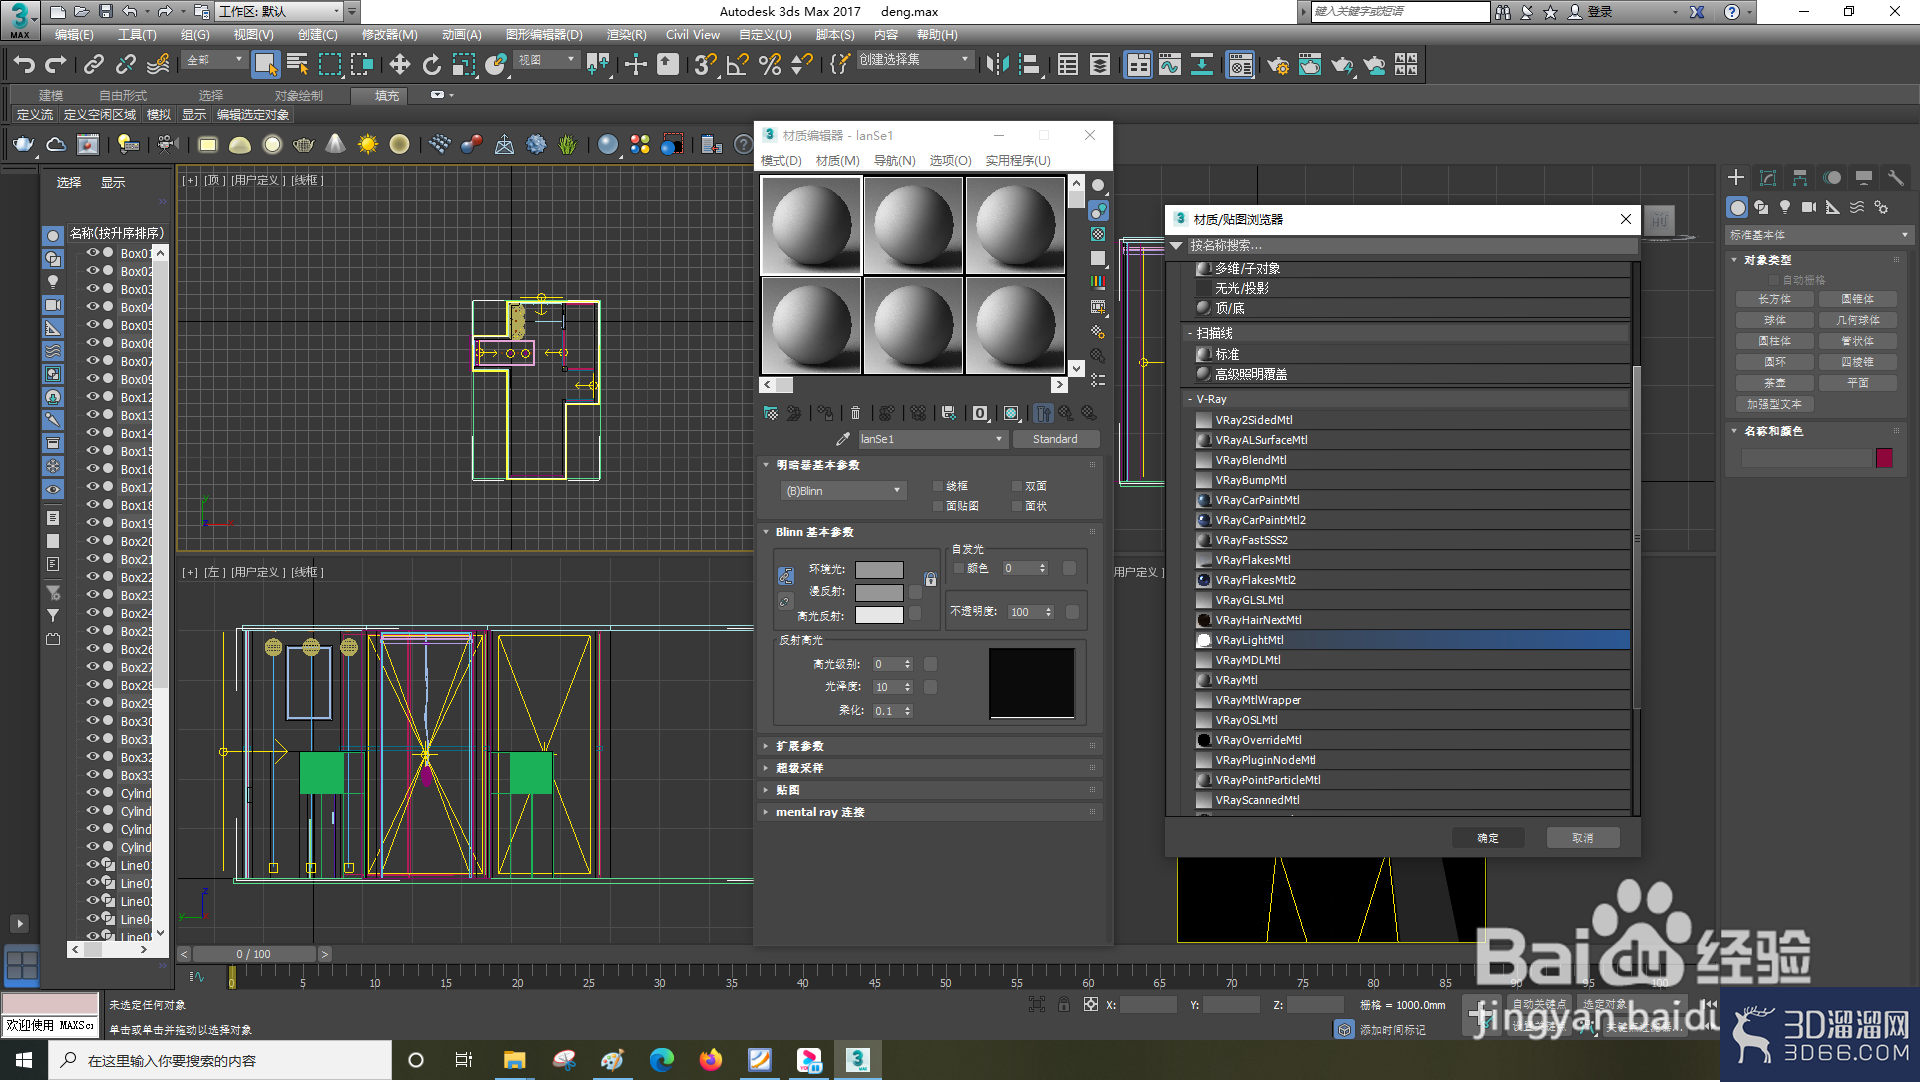Viewport: 1920px width, 1082px height.
Task: Toggle the Percent Snap tool
Action: pyautogui.click(x=770, y=65)
